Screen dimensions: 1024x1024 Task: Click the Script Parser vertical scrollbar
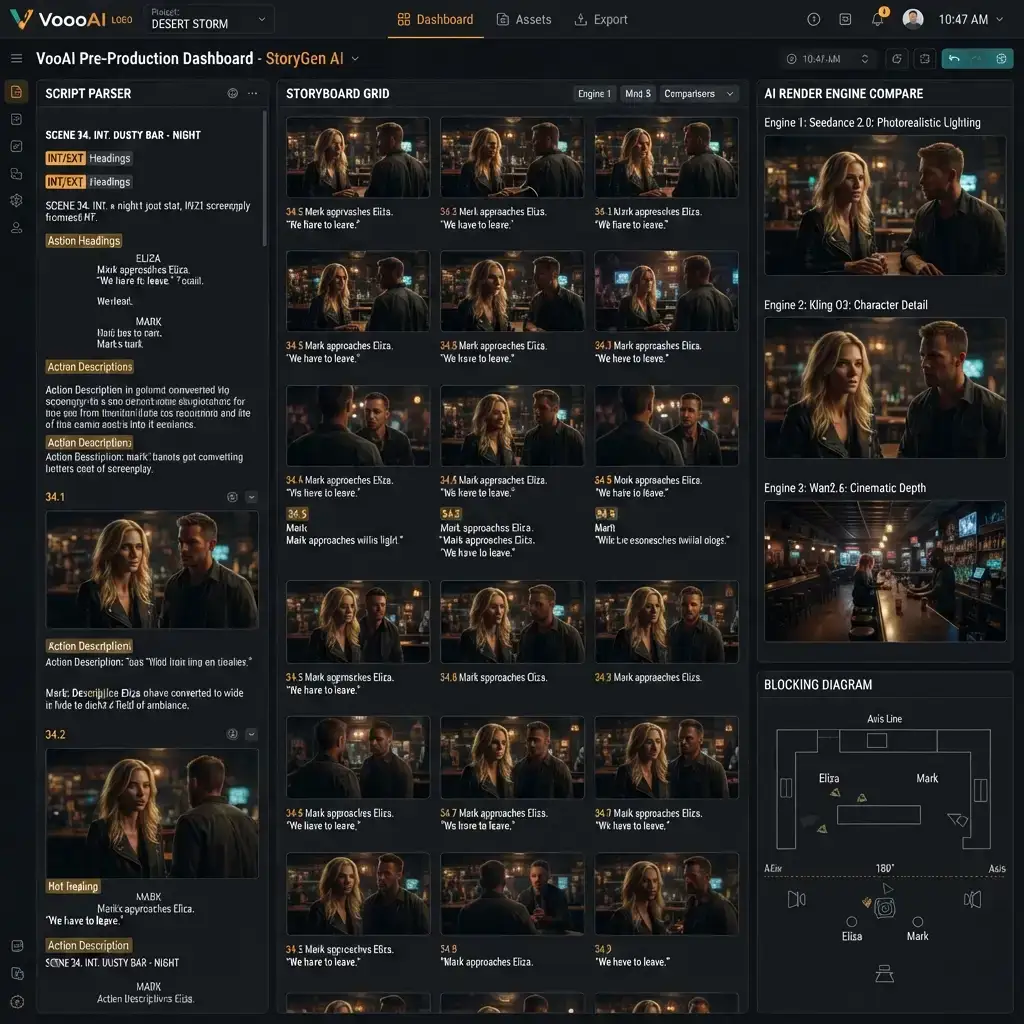(264, 178)
